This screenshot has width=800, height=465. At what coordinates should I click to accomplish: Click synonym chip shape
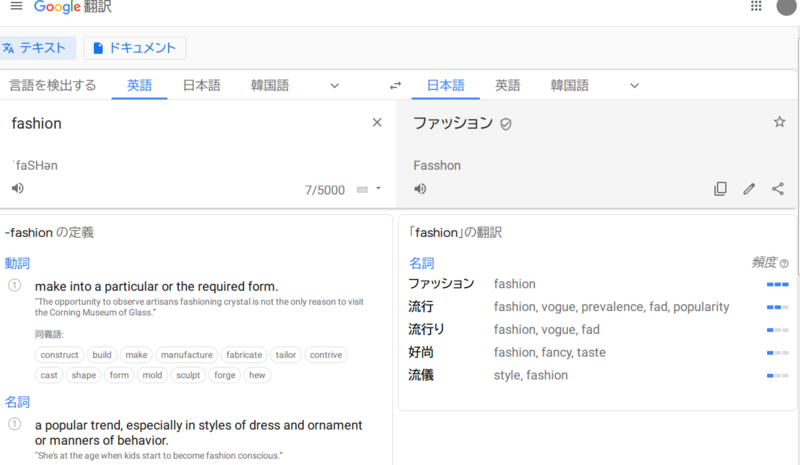point(84,375)
